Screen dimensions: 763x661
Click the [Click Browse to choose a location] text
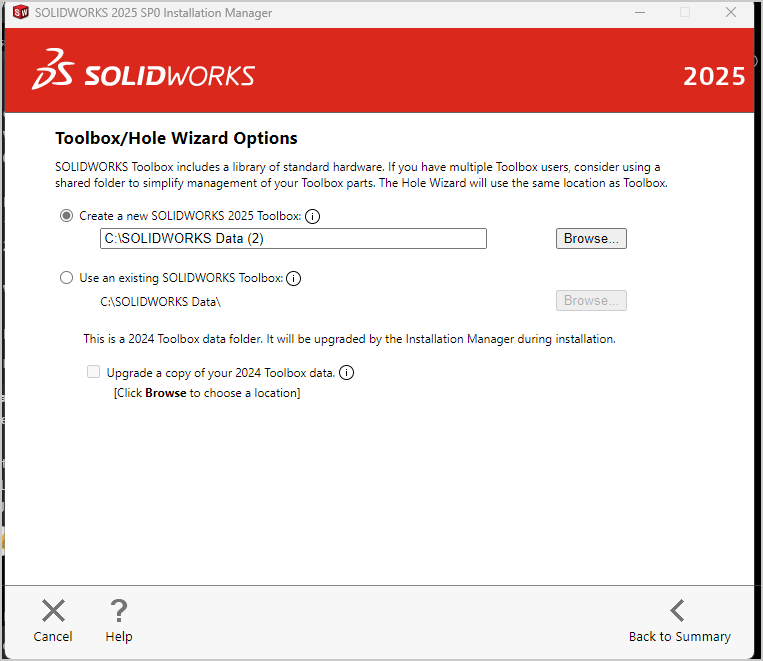click(207, 393)
